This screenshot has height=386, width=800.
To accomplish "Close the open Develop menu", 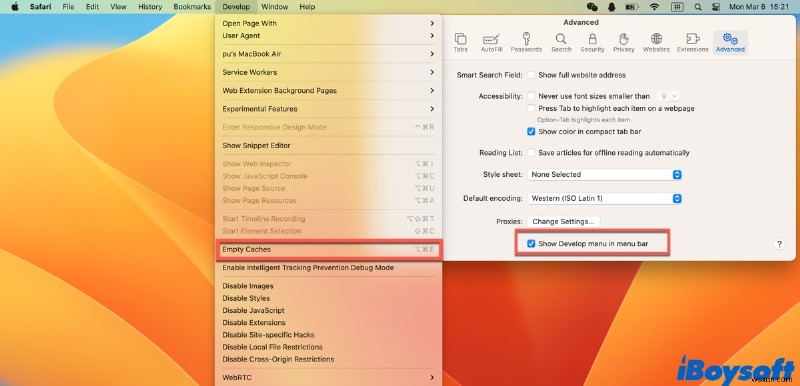I will (x=236, y=7).
